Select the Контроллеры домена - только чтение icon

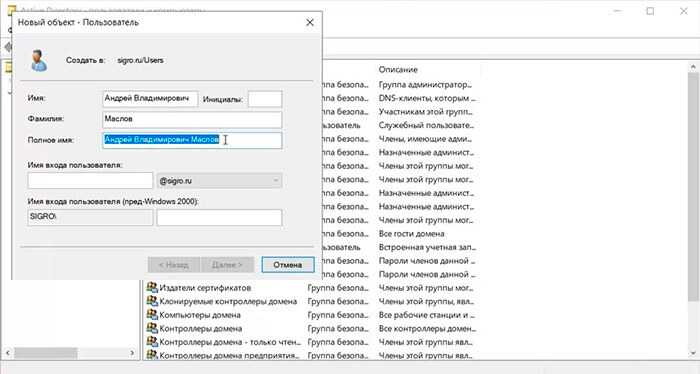click(x=152, y=341)
